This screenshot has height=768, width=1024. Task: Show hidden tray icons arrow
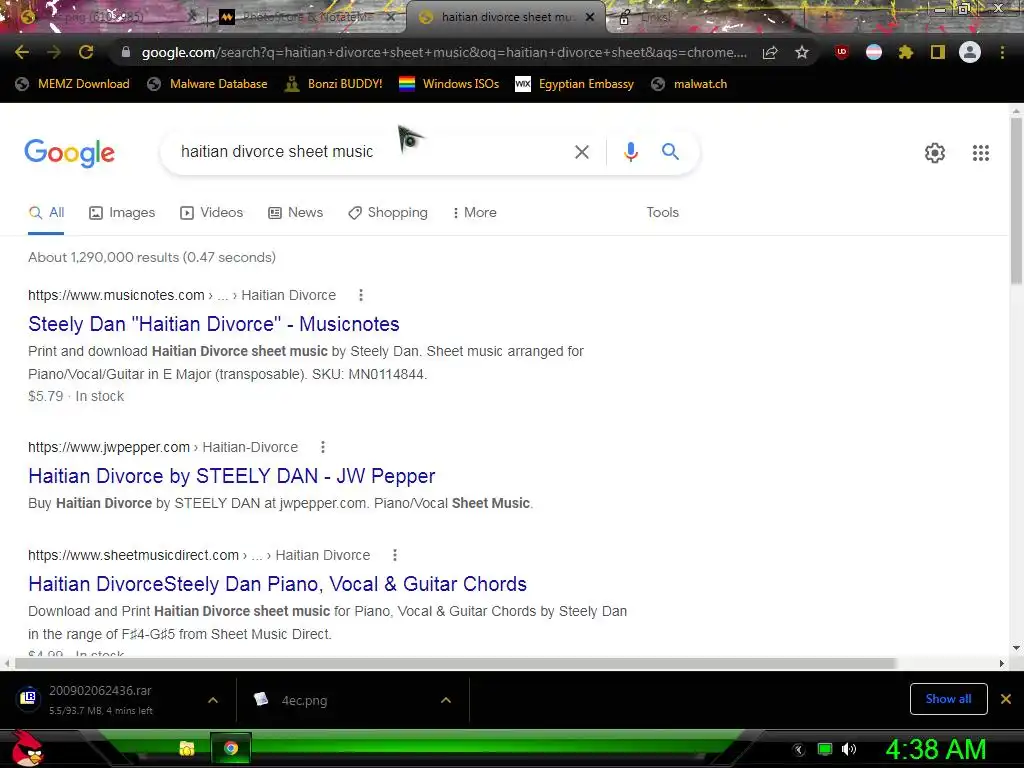pyautogui.click(x=798, y=750)
